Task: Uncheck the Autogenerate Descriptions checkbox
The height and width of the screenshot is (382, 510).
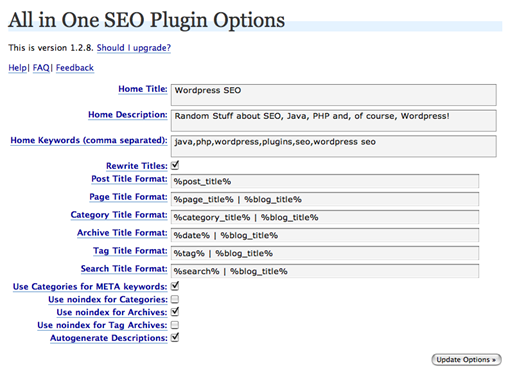Action: [175, 338]
